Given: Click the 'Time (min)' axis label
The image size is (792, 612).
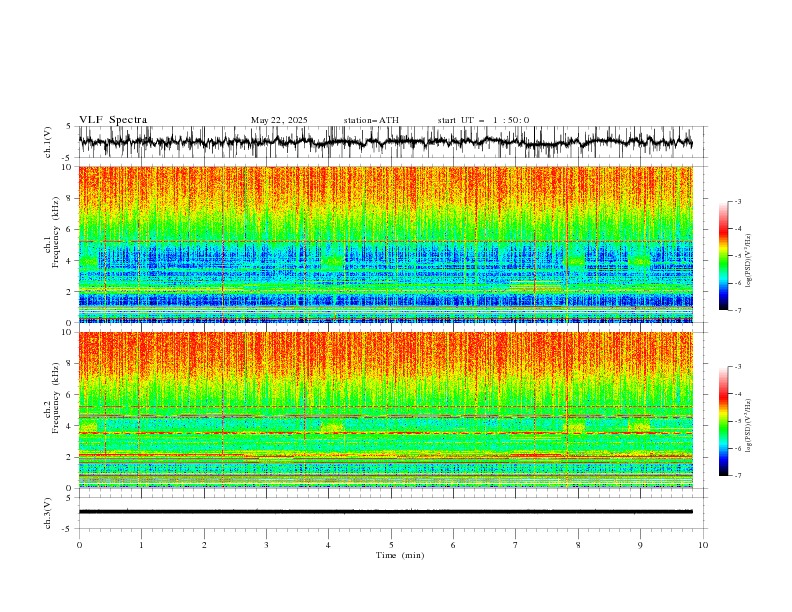Looking at the screenshot, I should (400, 555).
